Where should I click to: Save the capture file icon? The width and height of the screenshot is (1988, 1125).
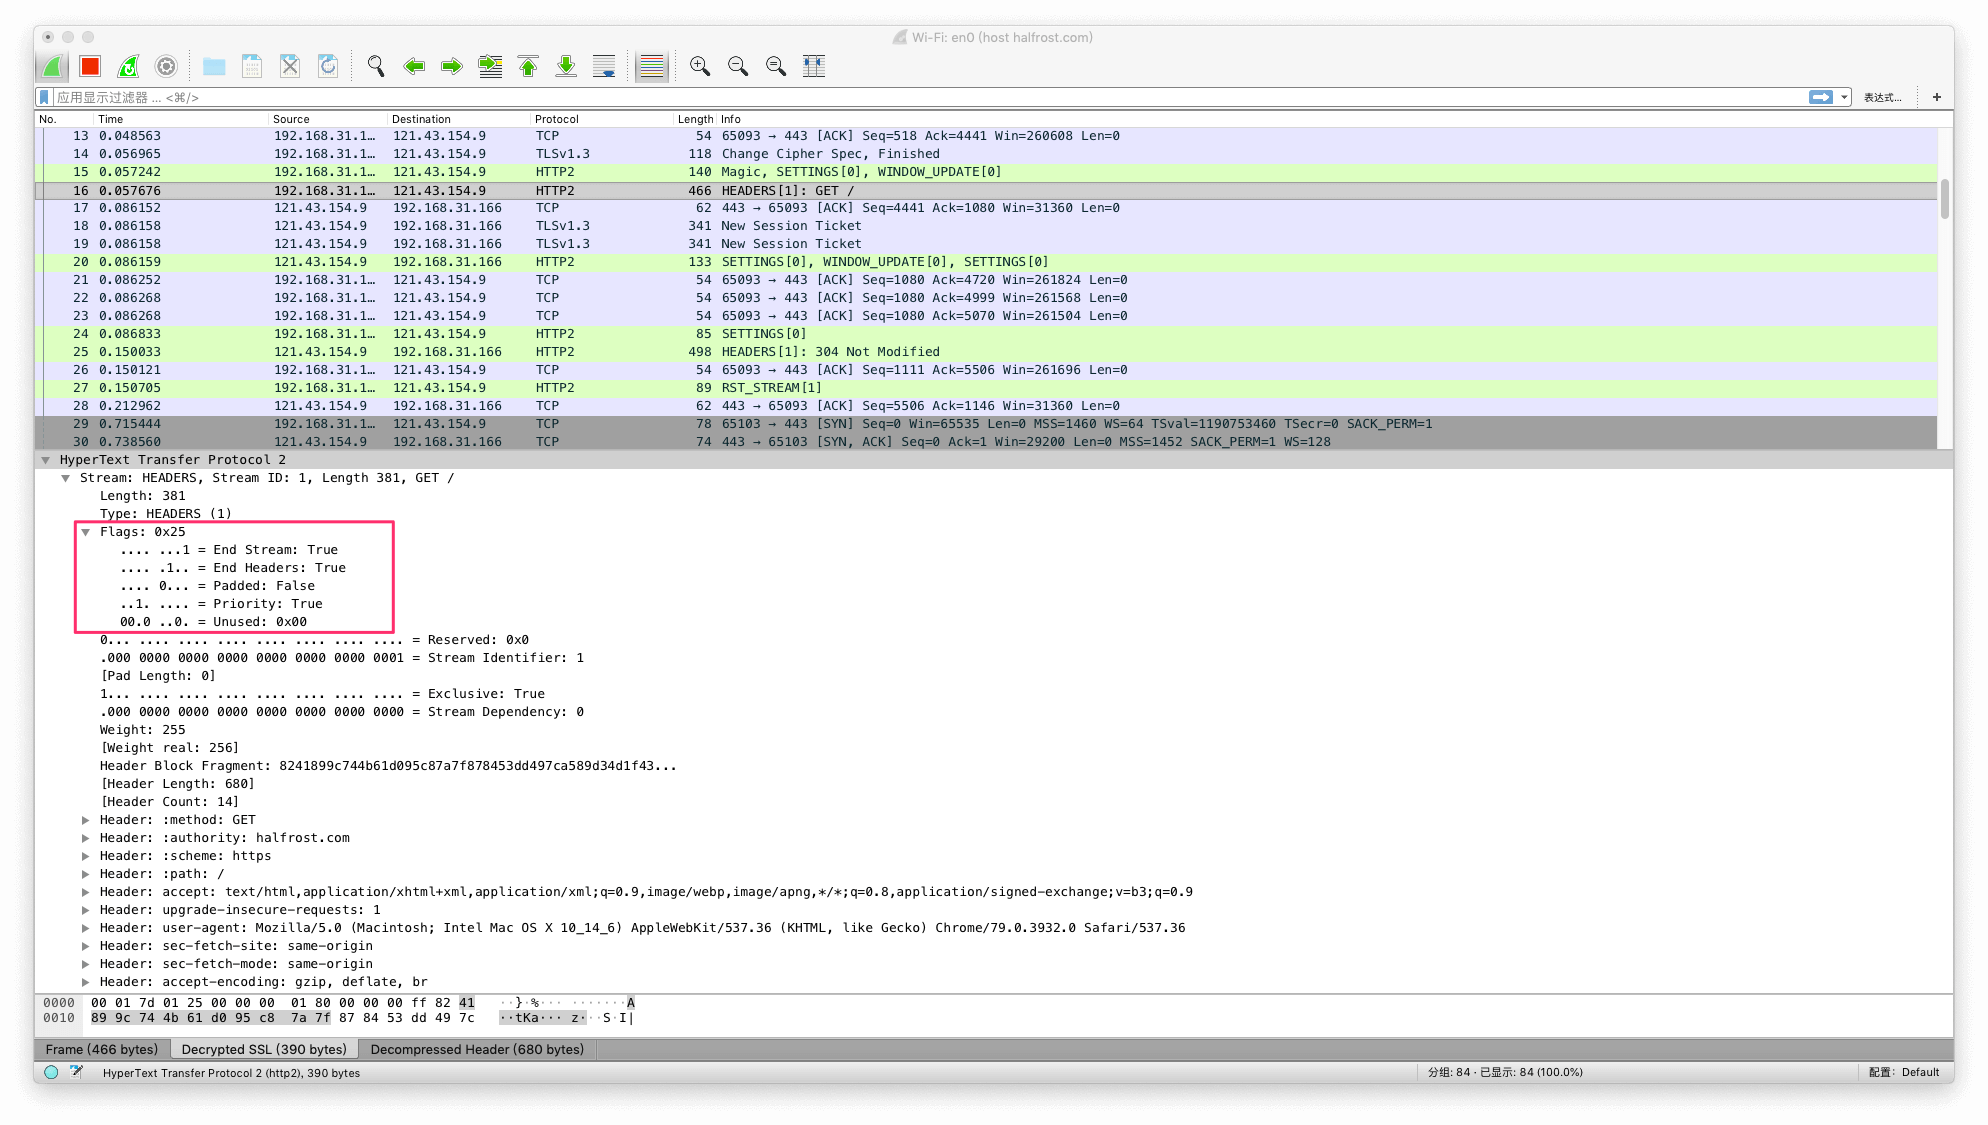252,66
